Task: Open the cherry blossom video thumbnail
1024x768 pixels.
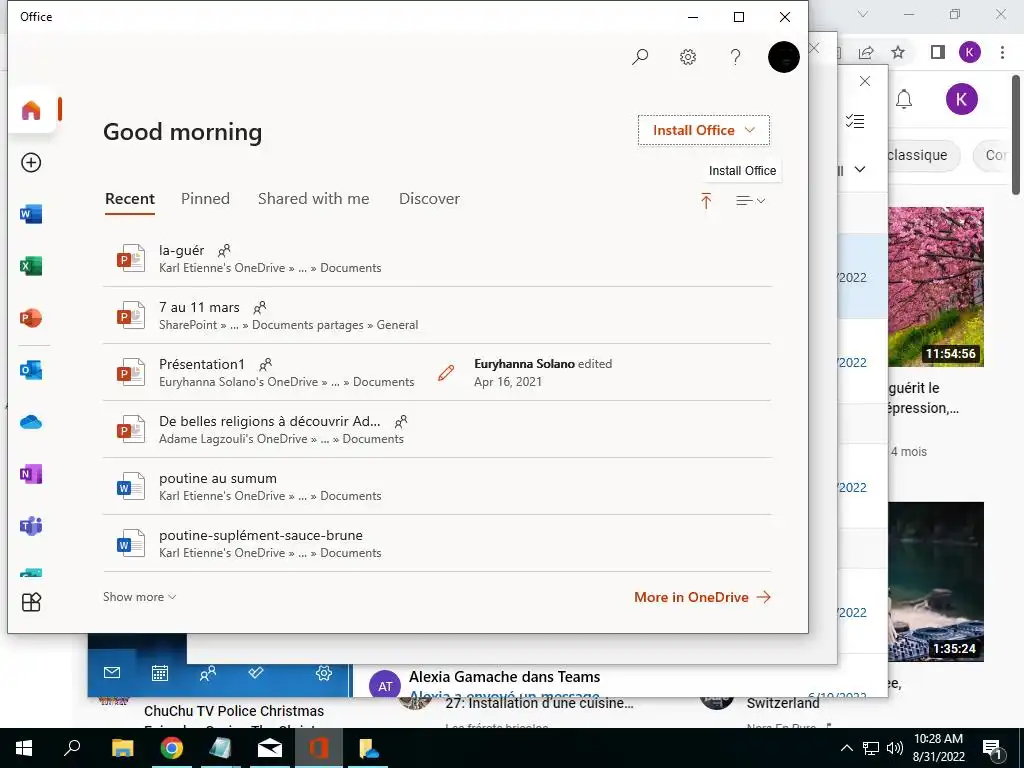Action: (936, 287)
